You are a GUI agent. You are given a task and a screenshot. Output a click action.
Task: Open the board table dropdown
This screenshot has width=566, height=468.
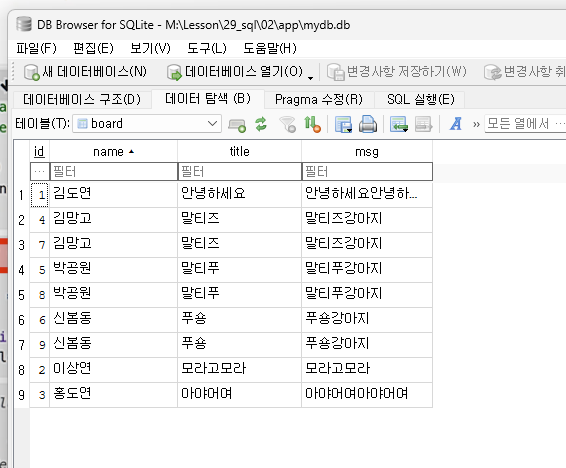click(x=147, y=124)
